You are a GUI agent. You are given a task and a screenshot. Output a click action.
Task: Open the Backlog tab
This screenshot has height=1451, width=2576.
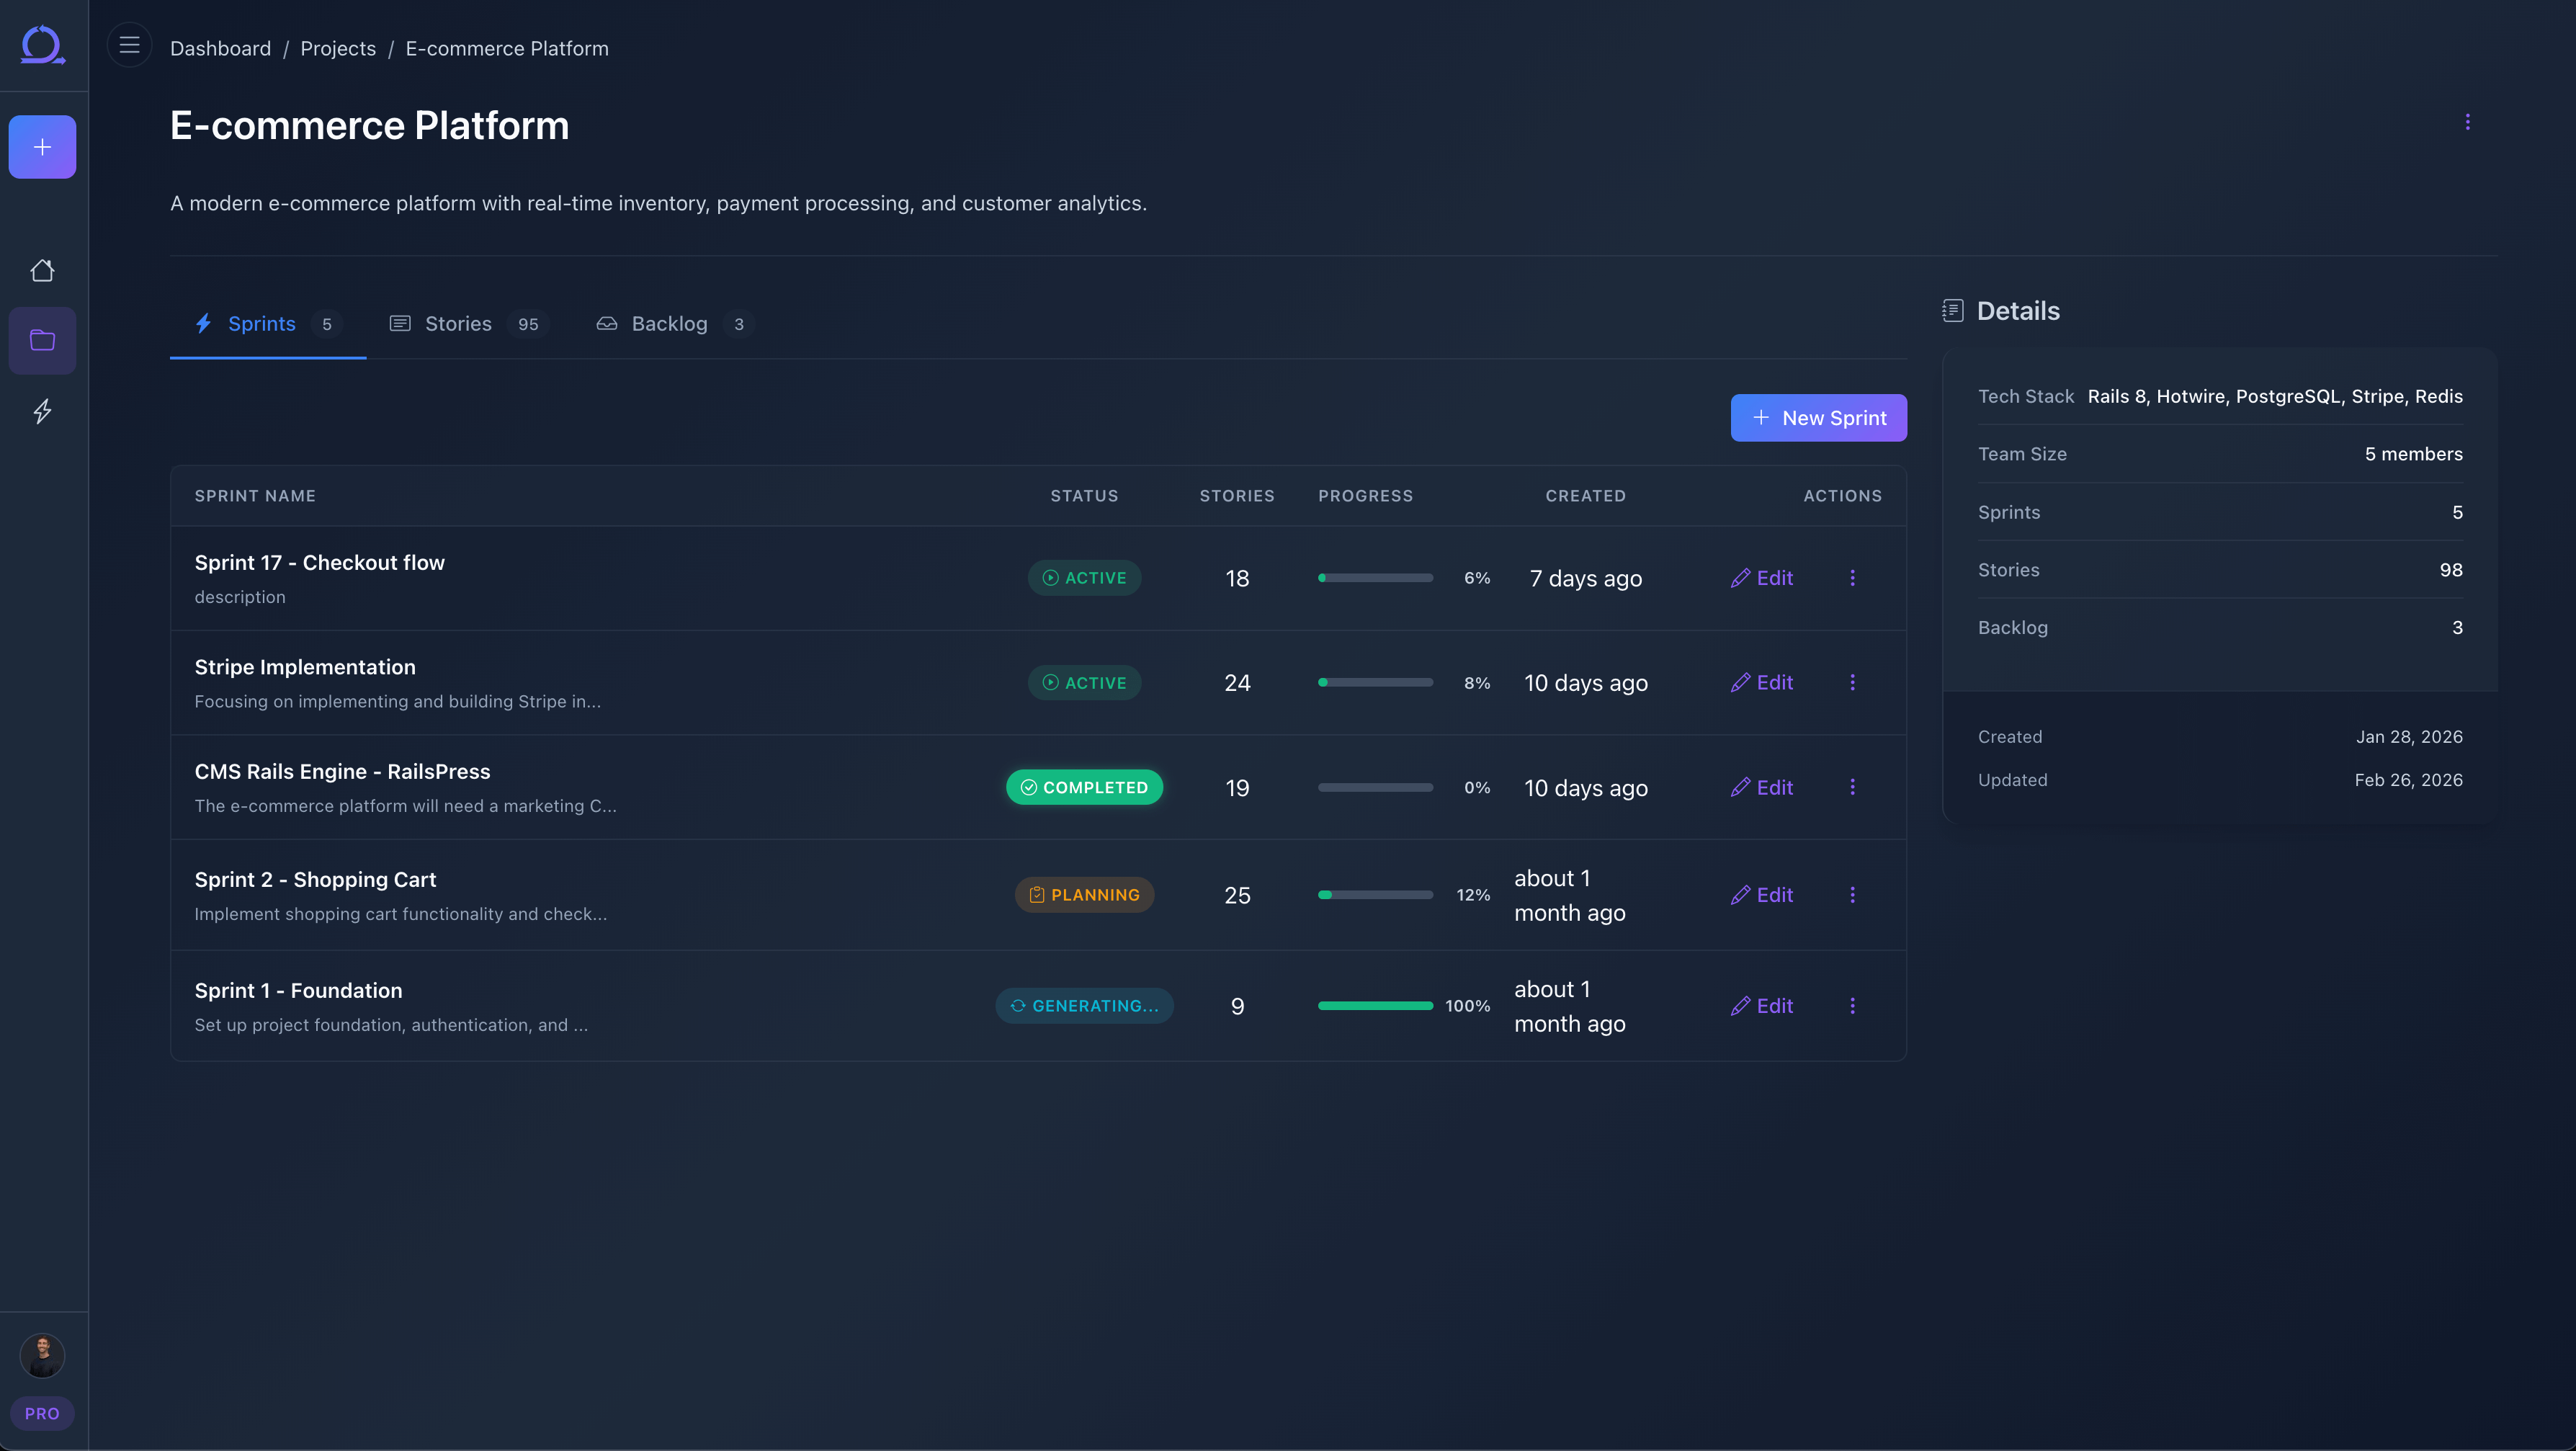tap(668, 323)
